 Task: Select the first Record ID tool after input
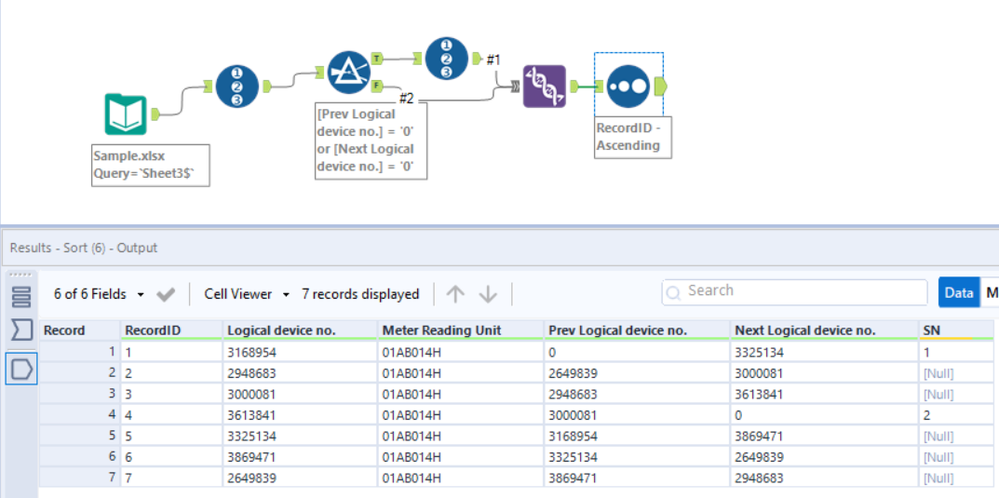pyautogui.click(x=236, y=87)
